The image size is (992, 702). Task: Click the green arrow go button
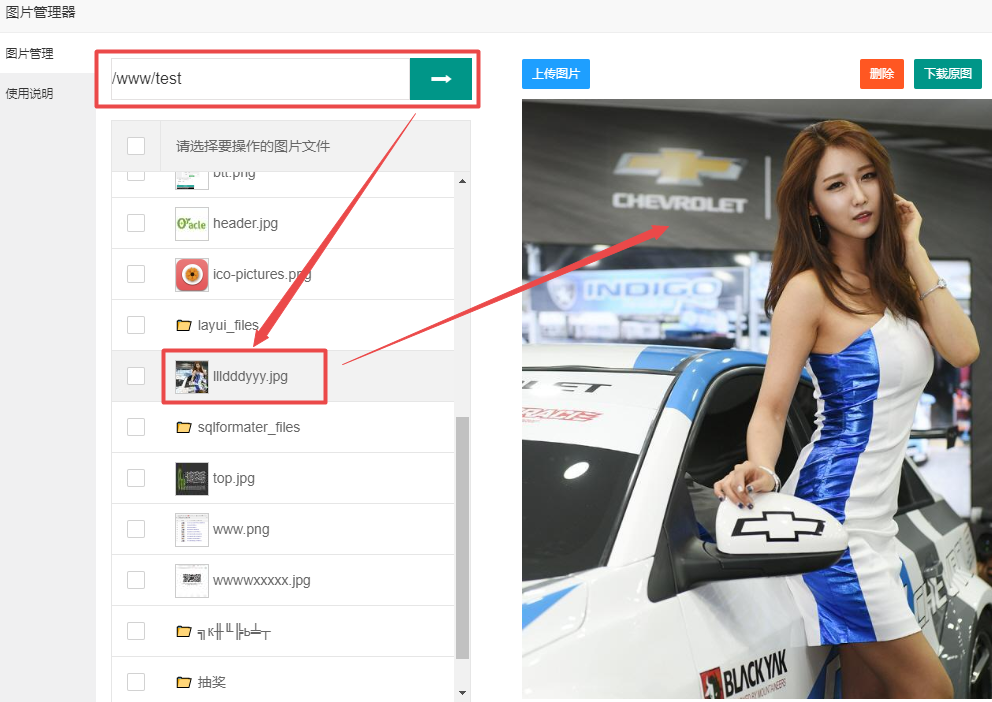click(x=441, y=78)
